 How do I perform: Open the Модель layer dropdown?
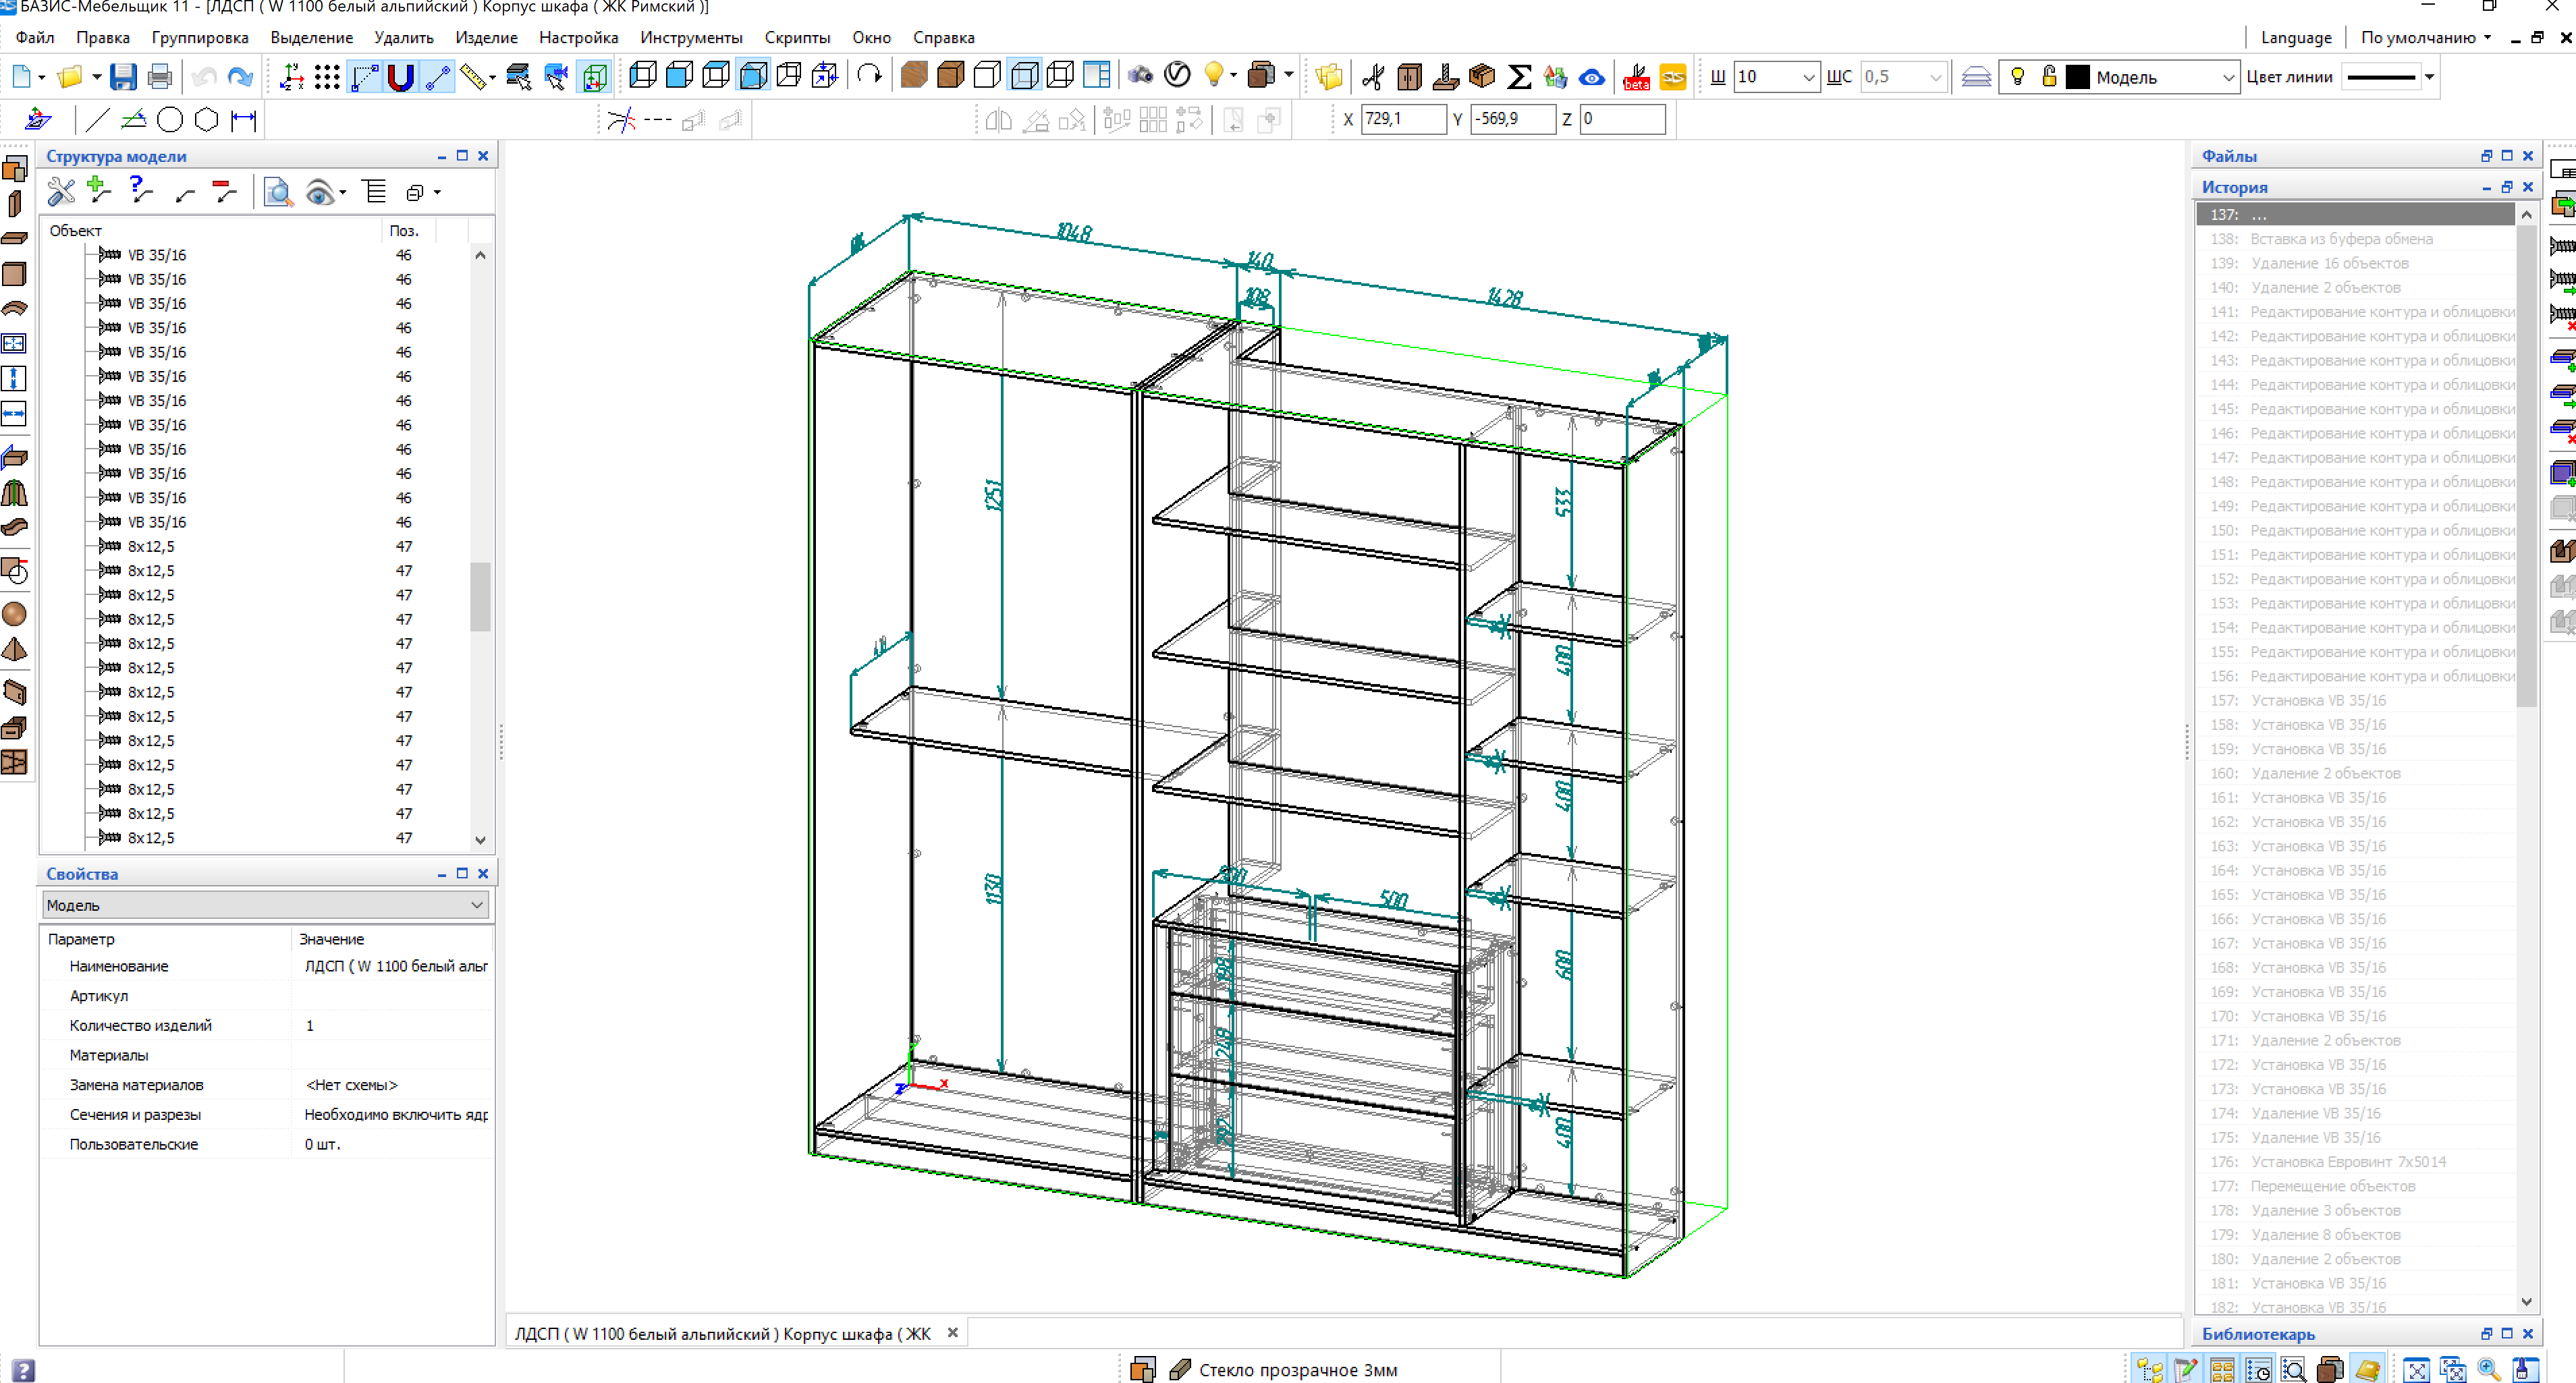[x=2227, y=77]
